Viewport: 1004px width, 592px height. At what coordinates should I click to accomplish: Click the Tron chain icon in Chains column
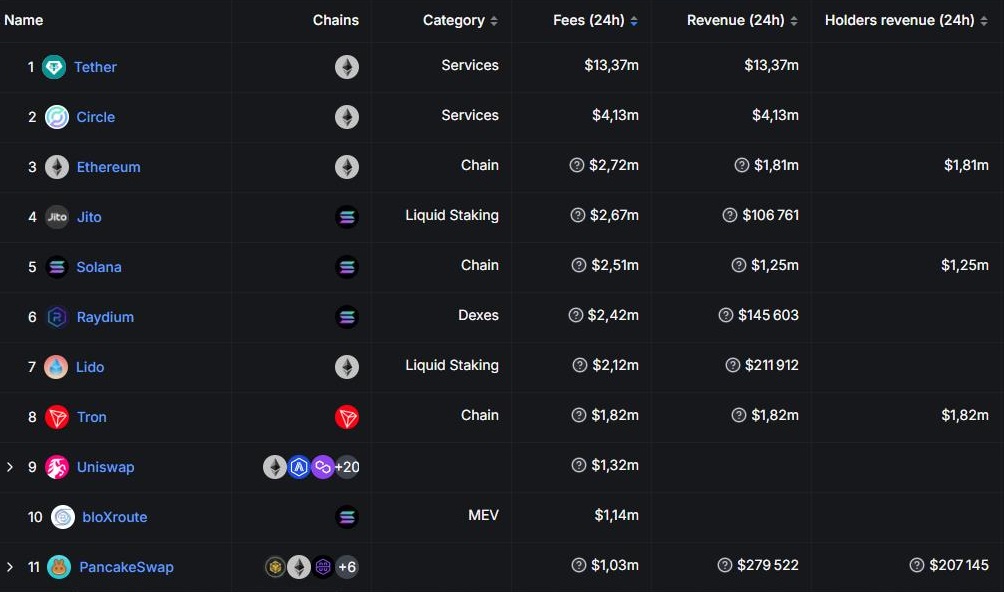pos(347,417)
